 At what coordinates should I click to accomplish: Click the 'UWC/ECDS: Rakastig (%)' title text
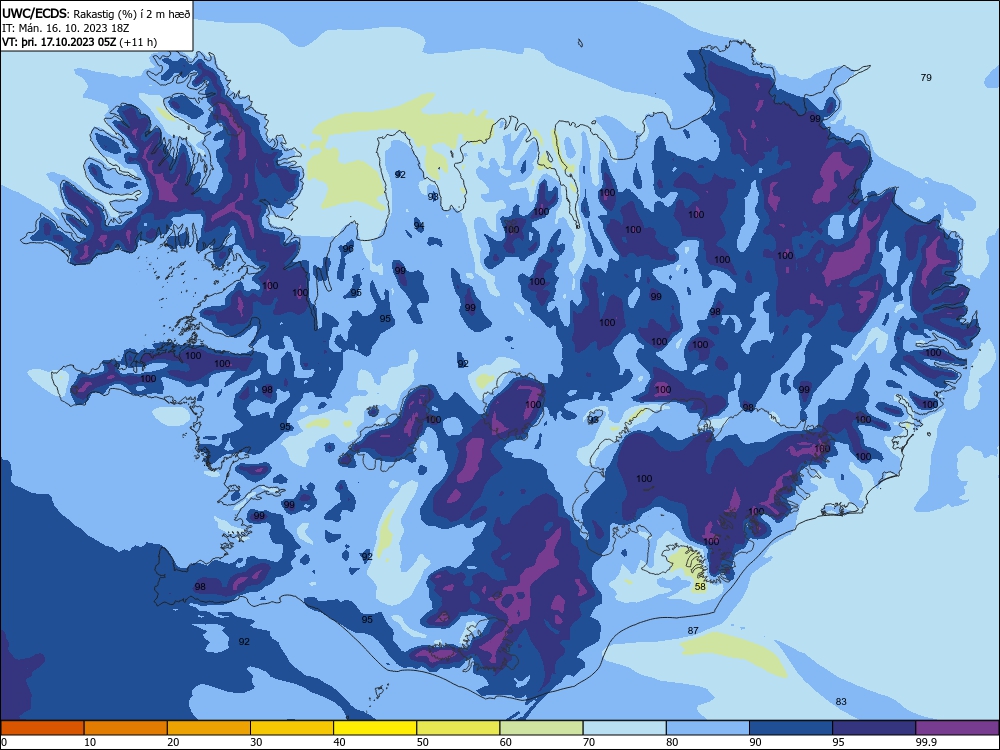[96, 13]
